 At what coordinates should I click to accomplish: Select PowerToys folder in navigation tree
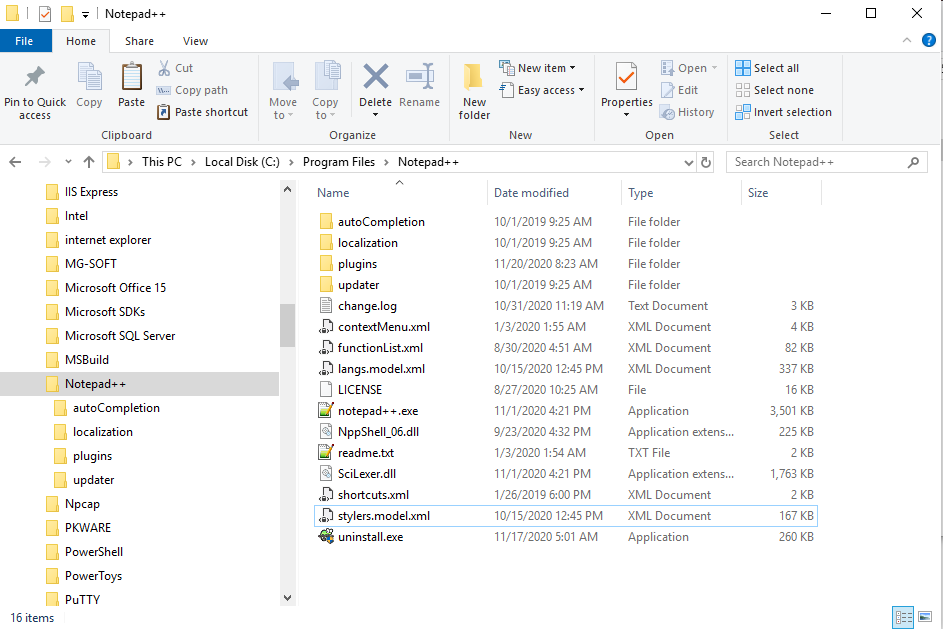coord(93,575)
